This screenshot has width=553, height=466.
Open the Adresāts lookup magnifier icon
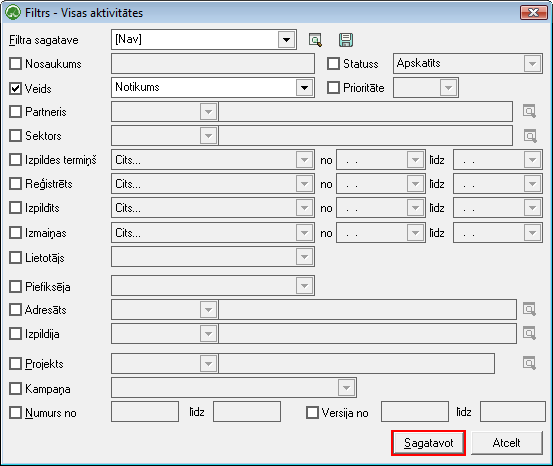[529, 309]
